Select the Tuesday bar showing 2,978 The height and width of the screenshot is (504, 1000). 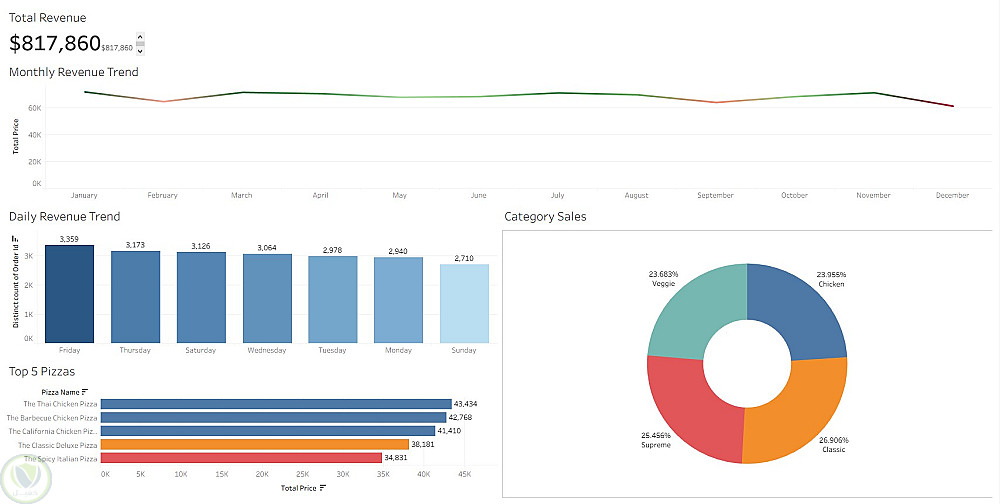click(333, 300)
